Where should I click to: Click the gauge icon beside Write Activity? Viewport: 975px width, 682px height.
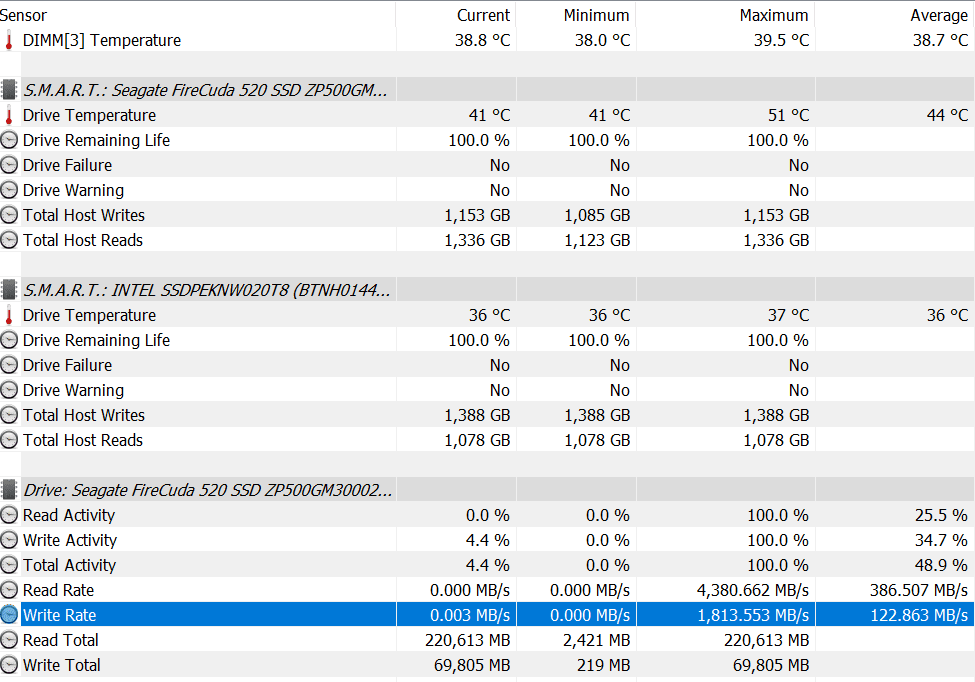(x=9, y=540)
